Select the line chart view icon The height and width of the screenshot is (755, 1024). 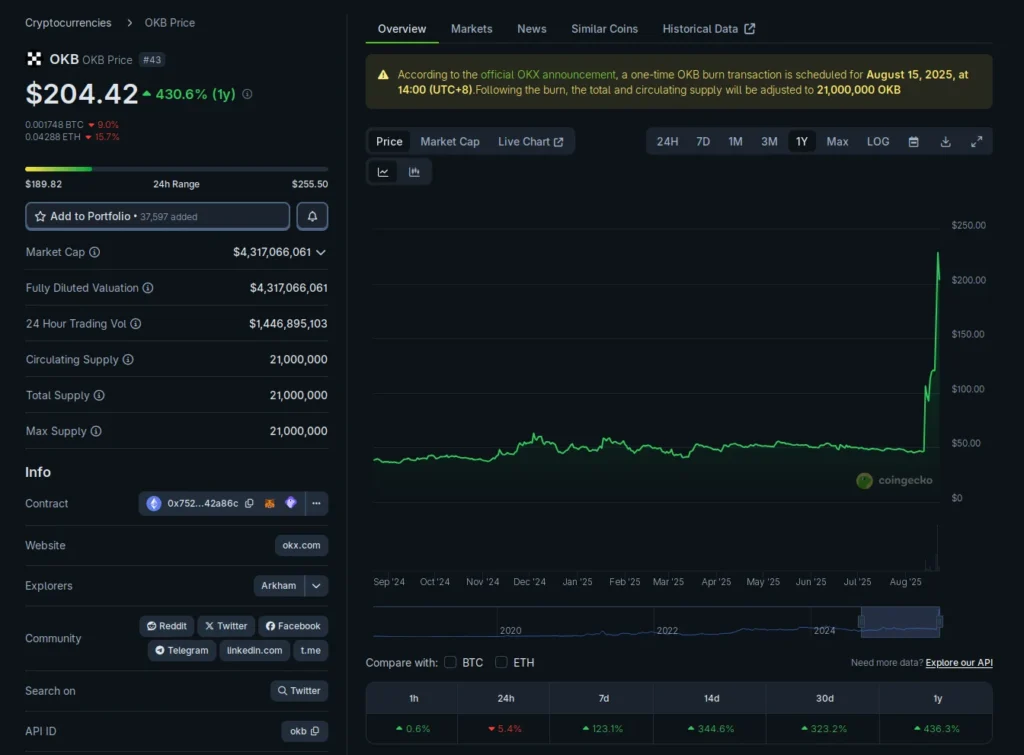coord(383,172)
